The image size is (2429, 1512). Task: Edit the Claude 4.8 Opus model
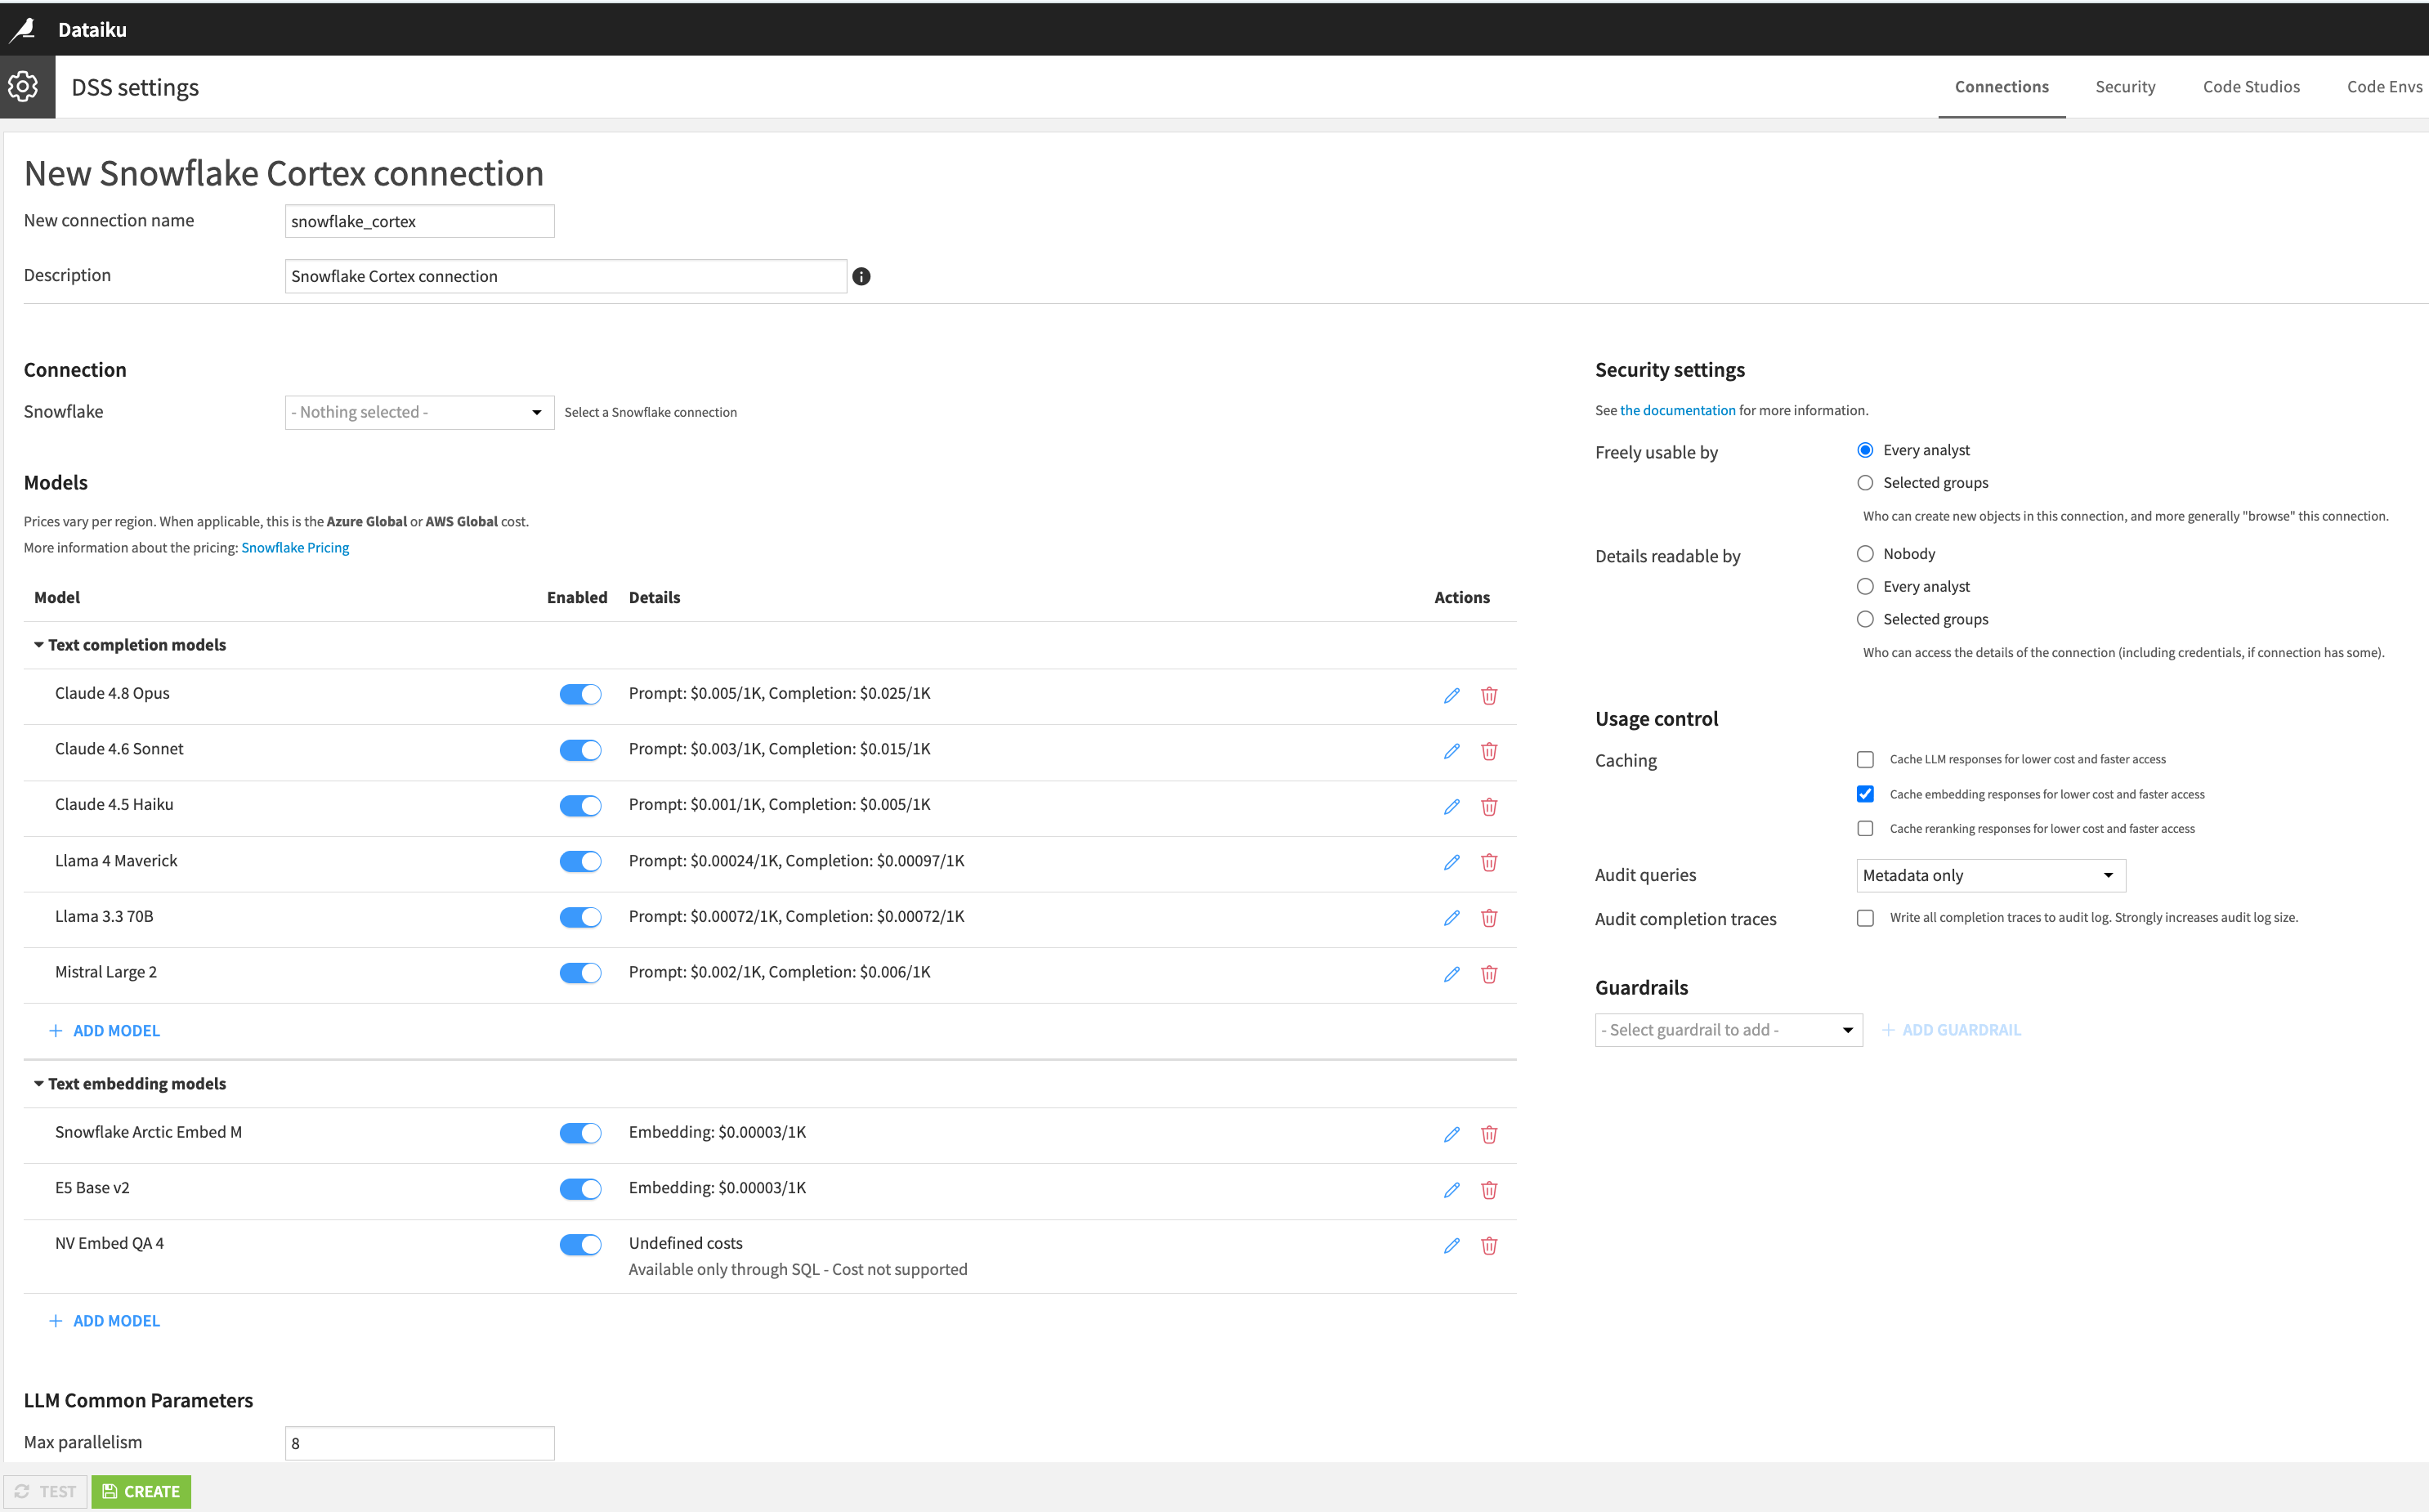click(1451, 695)
